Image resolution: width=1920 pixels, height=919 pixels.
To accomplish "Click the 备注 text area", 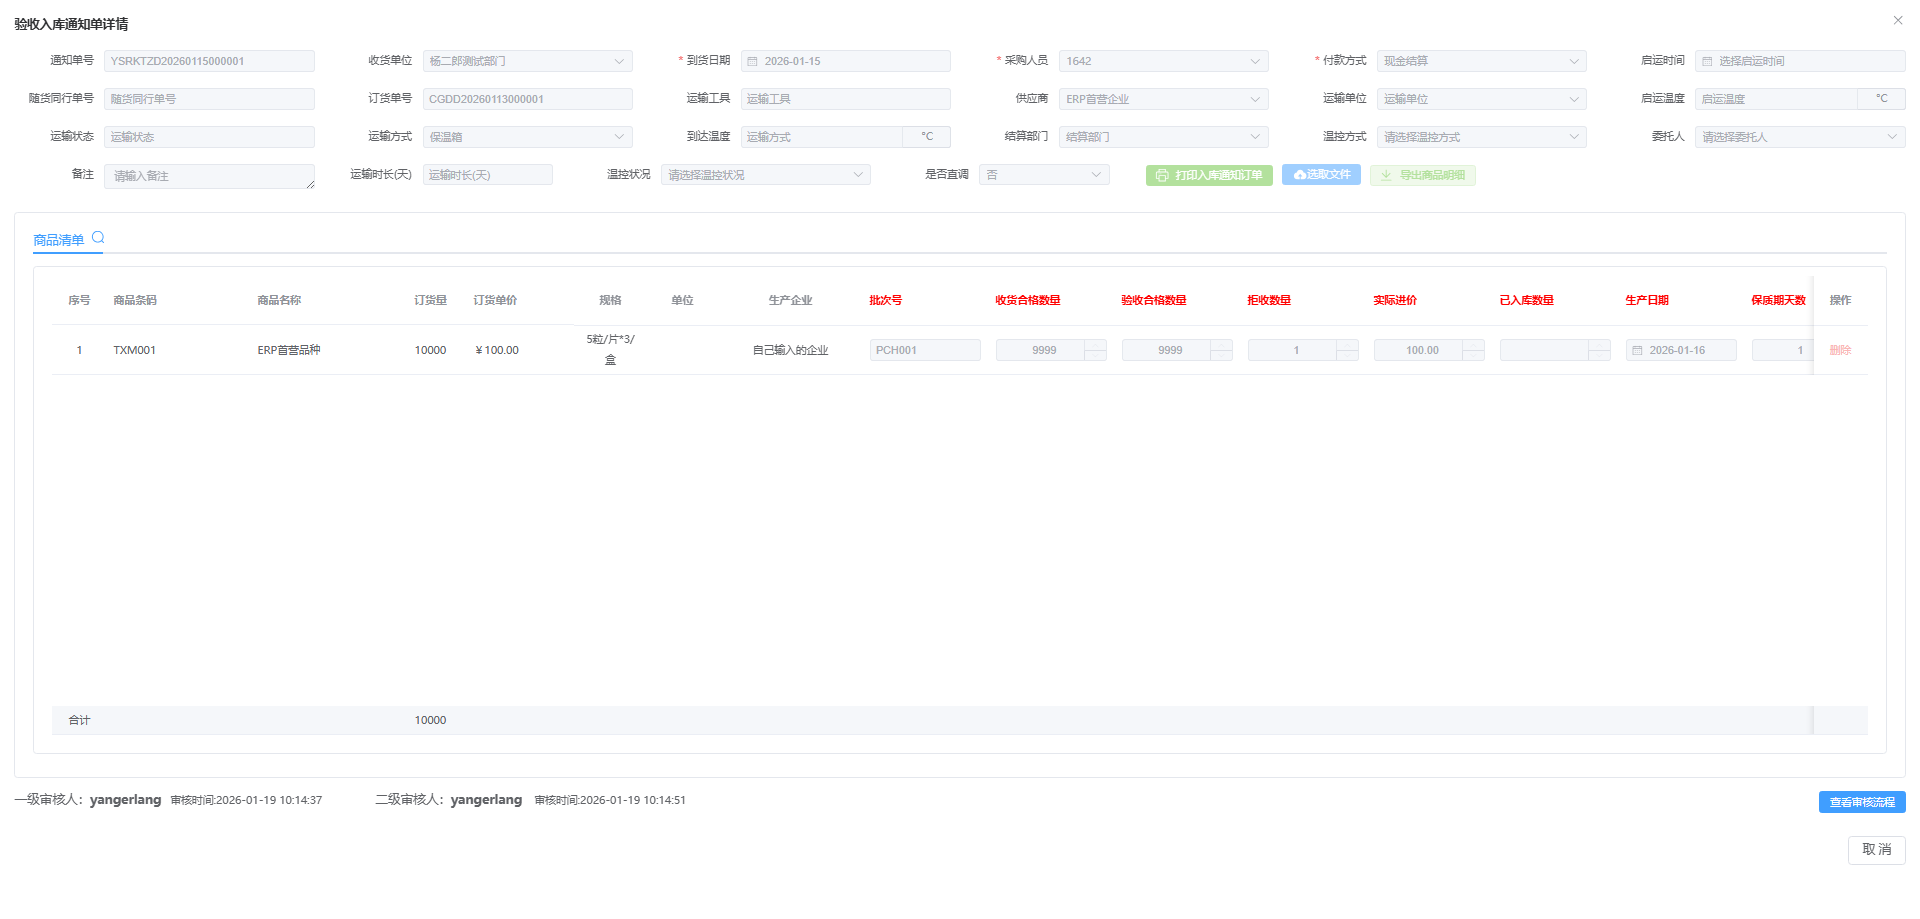I will tap(208, 176).
